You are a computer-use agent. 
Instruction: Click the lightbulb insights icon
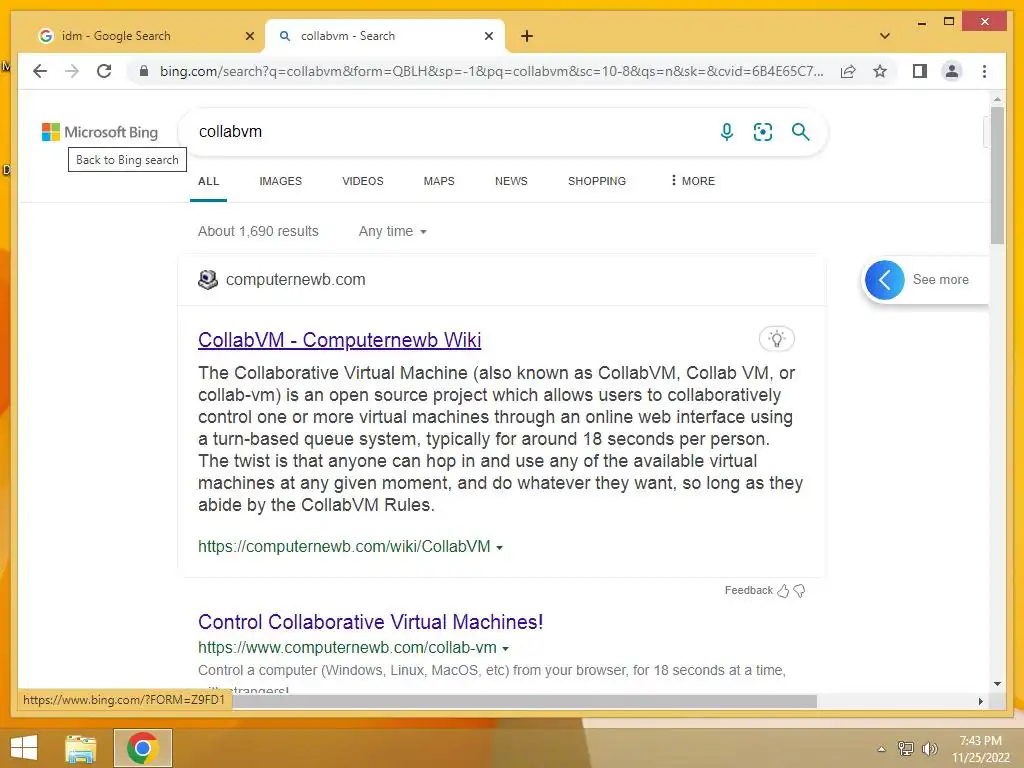click(776, 339)
